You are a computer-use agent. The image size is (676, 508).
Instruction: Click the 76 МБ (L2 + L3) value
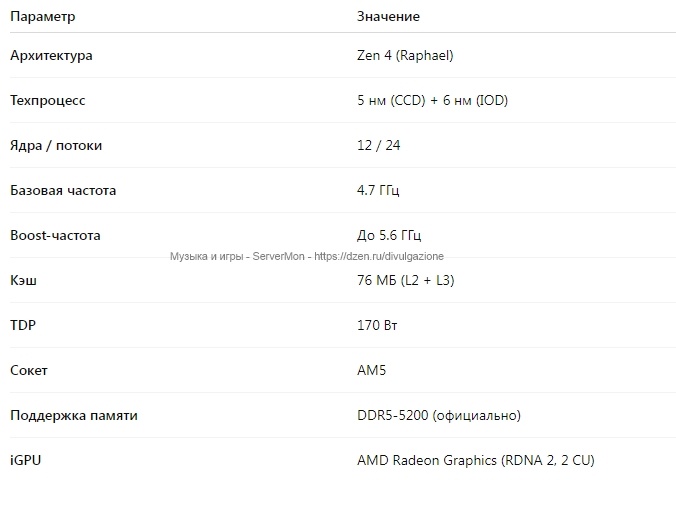(406, 280)
